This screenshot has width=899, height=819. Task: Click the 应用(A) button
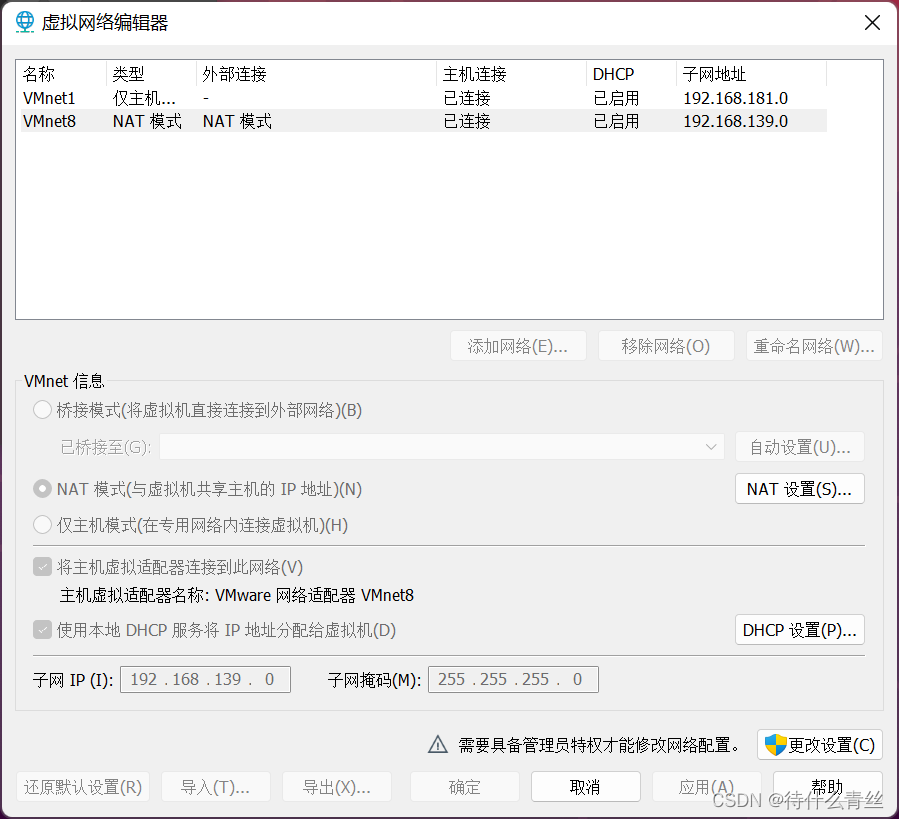pos(706,787)
